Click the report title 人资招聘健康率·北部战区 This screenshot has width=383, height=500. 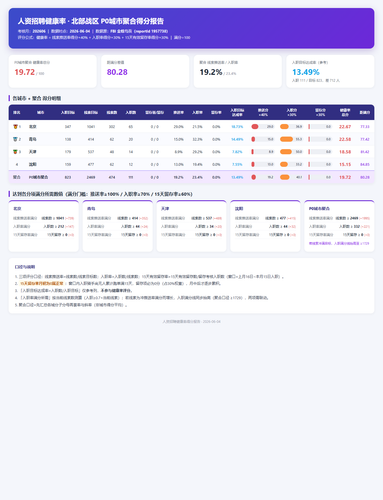[x=91, y=21]
